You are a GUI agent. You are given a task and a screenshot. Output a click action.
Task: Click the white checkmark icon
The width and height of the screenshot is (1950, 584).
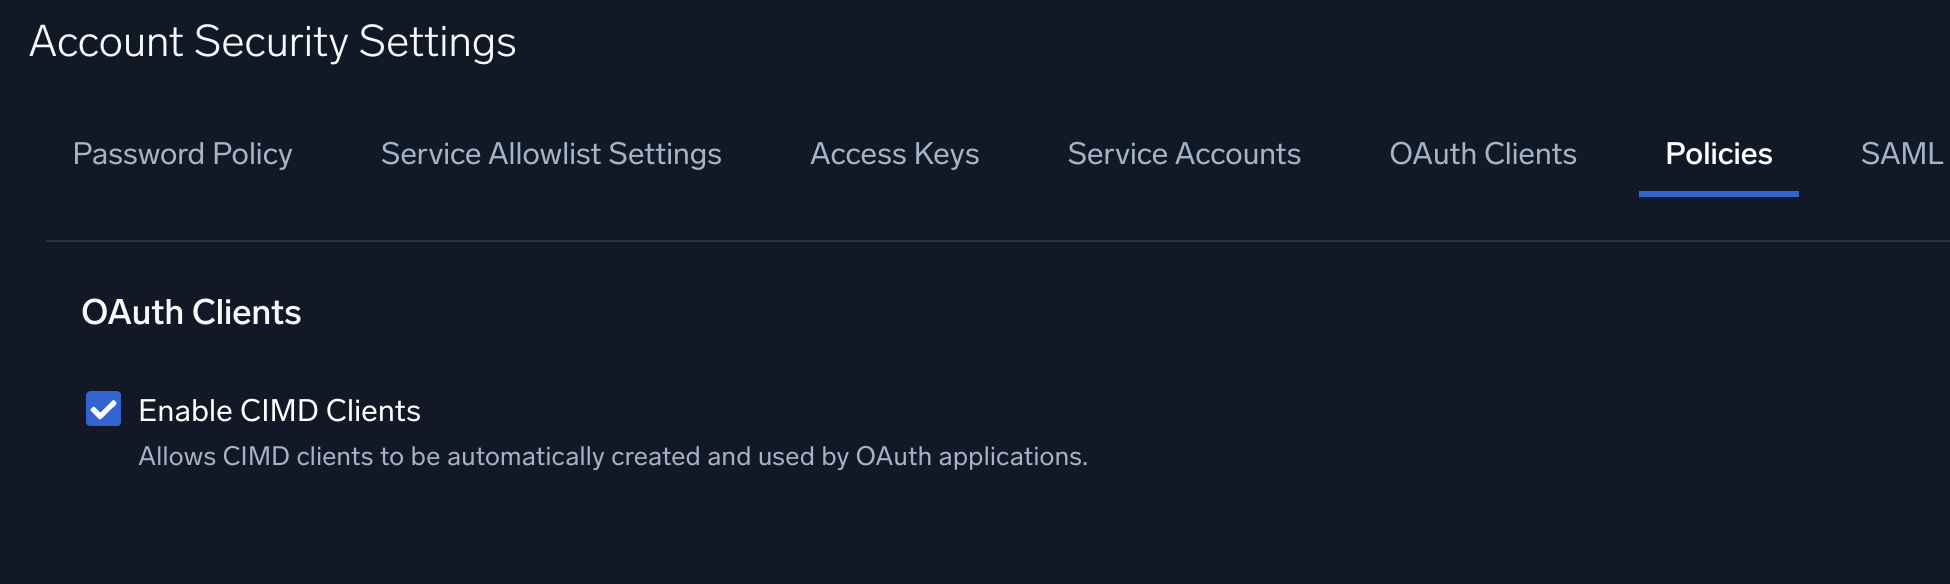(104, 409)
